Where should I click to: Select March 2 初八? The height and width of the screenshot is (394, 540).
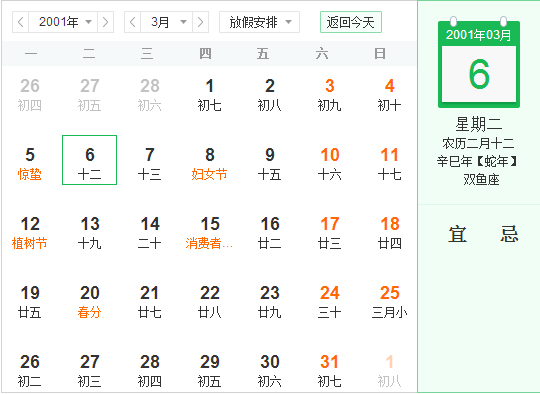270,95
